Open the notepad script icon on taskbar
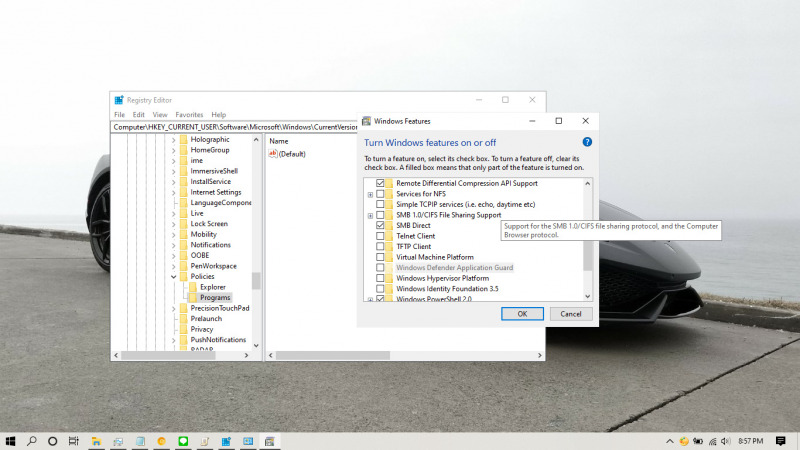 205,441
